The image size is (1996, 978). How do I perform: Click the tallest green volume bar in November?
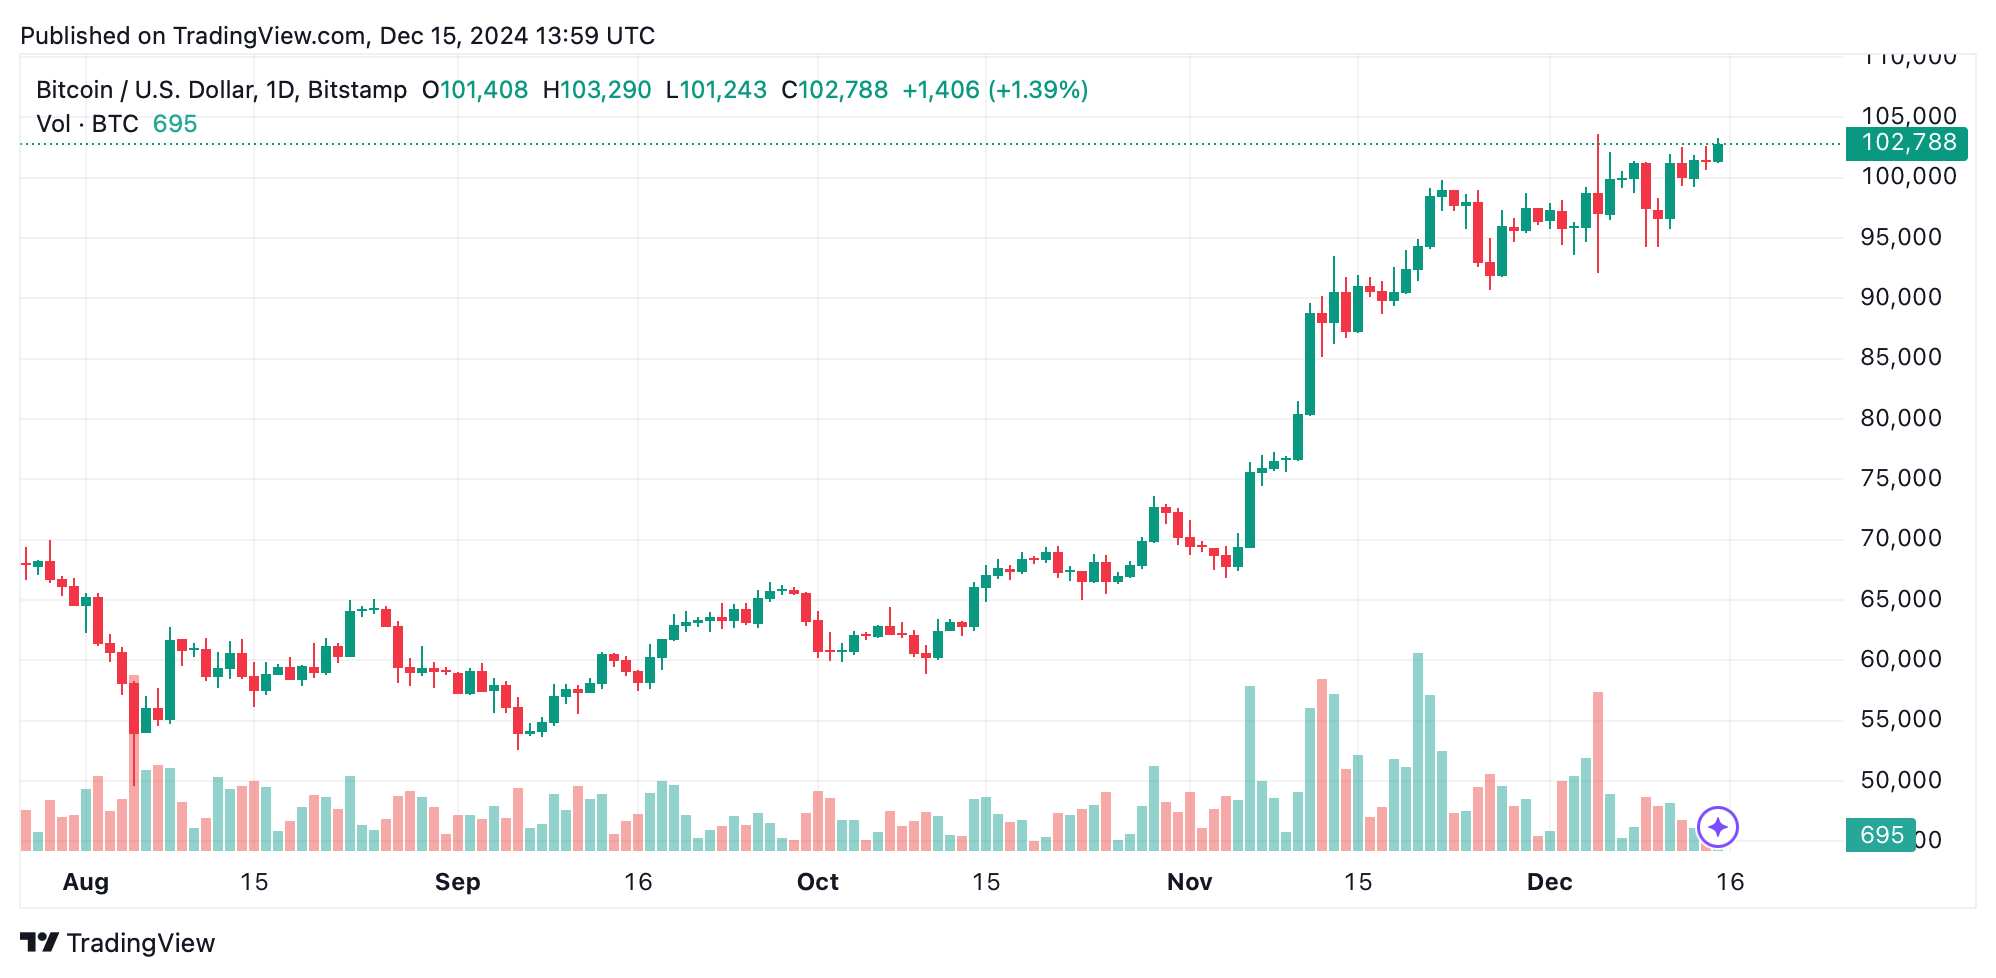(x=1418, y=752)
